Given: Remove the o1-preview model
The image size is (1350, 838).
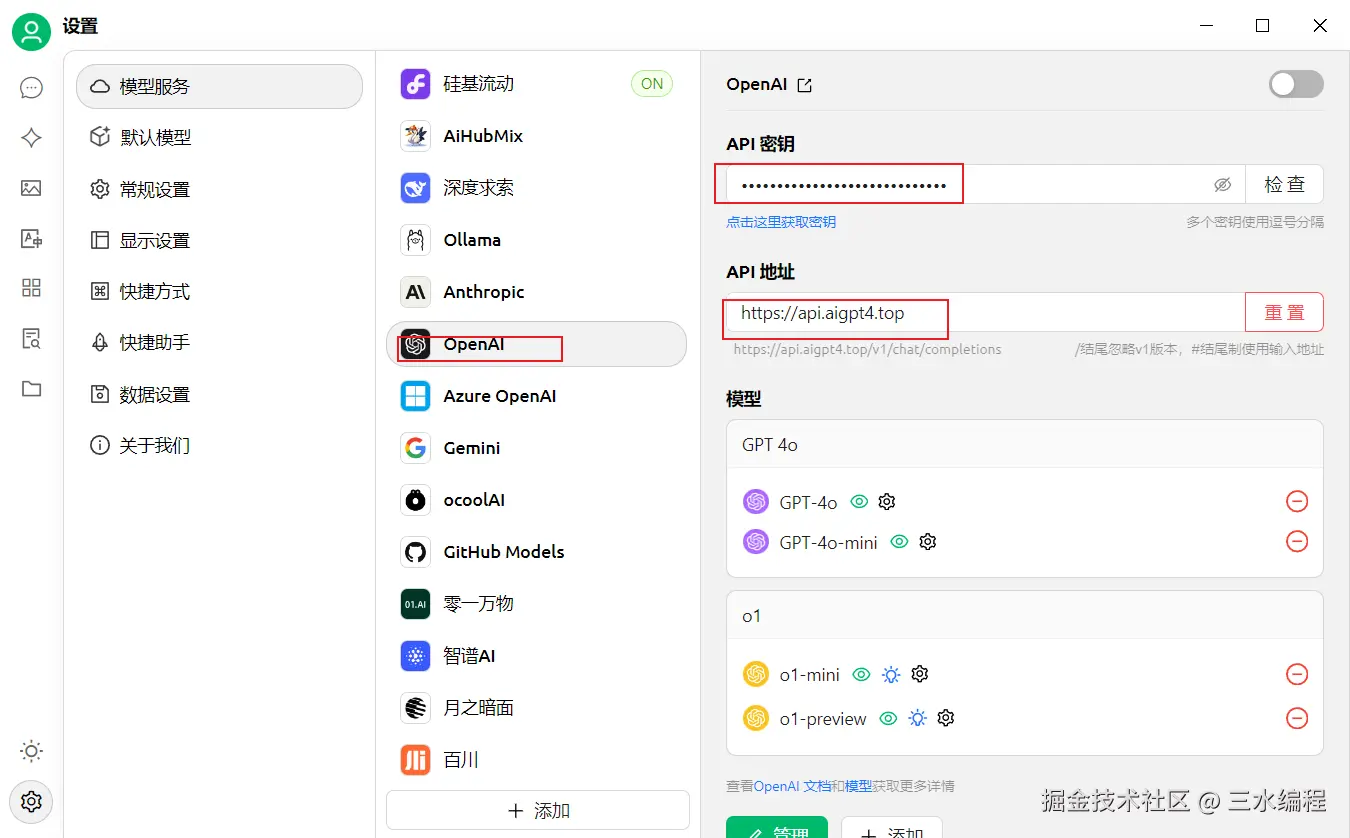Looking at the screenshot, I should pos(1297,718).
